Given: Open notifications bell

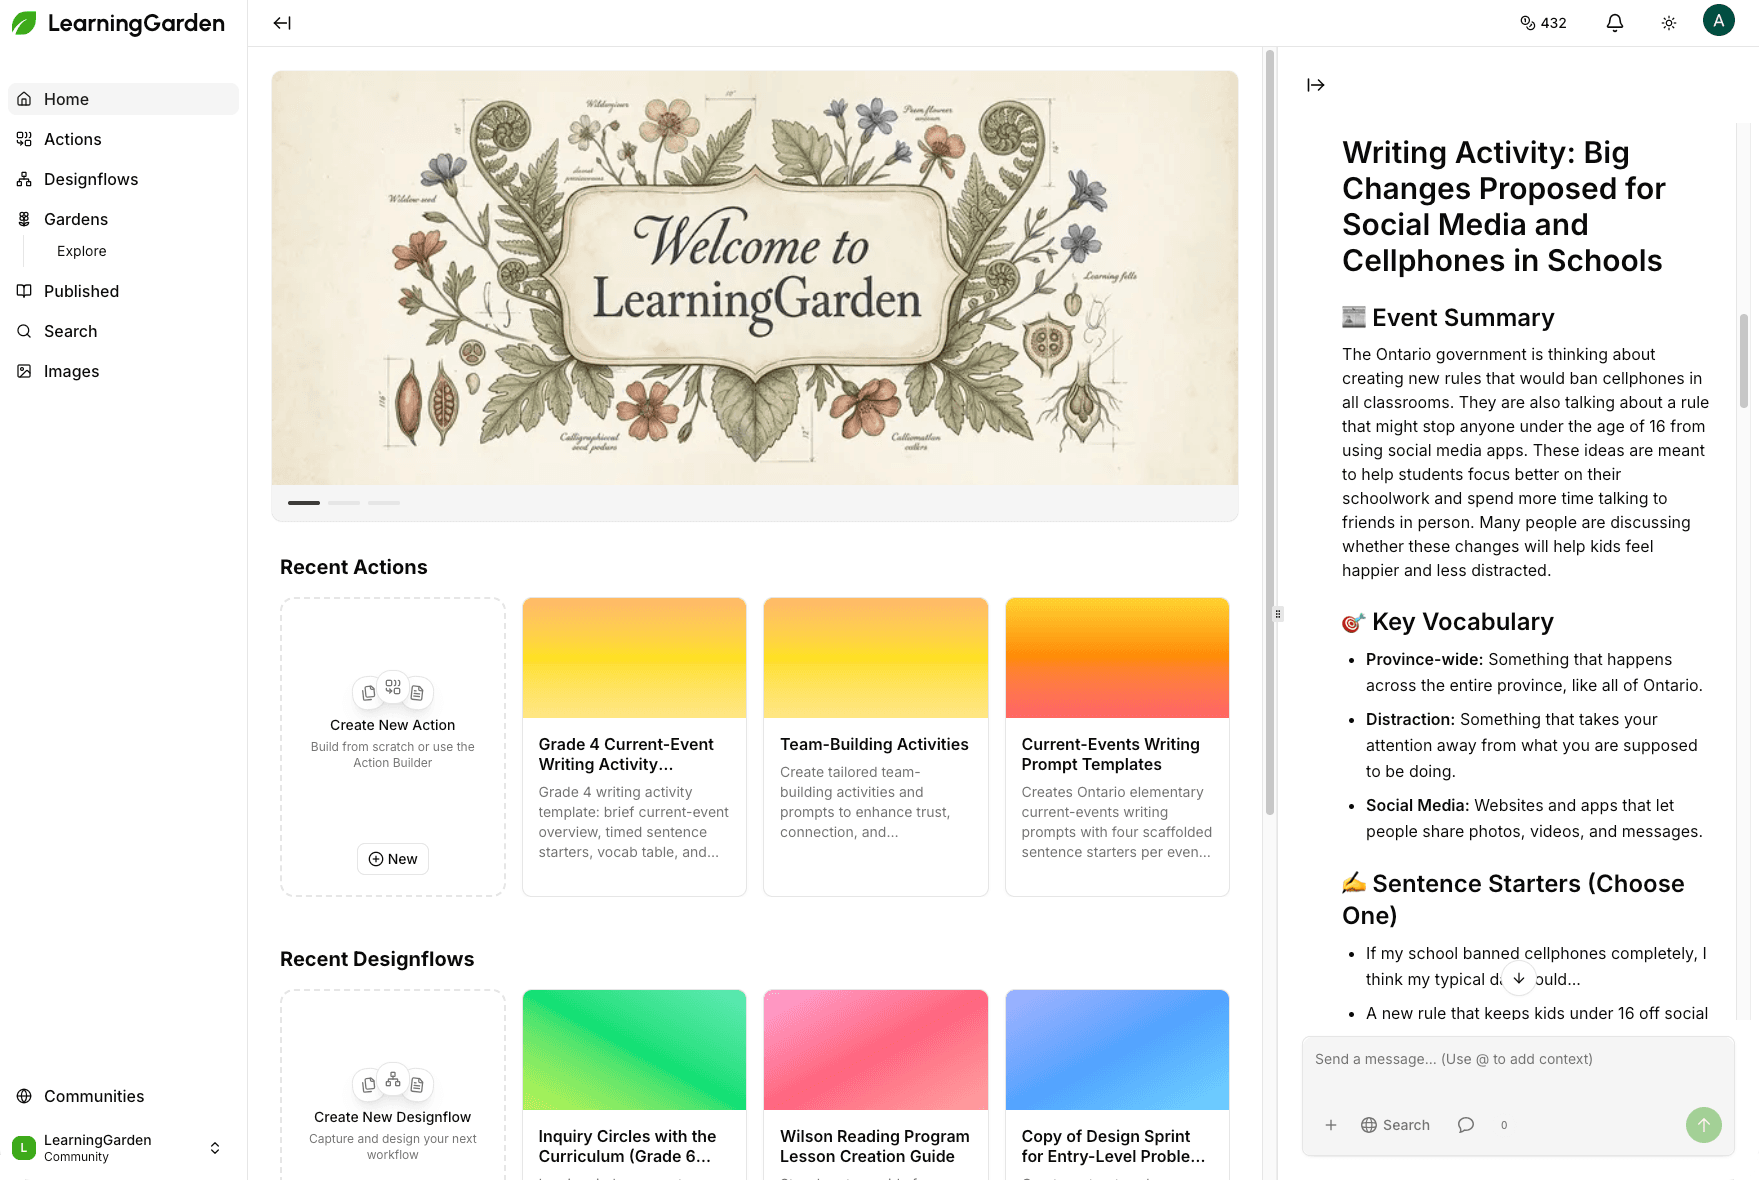Looking at the screenshot, I should (1615, 23).
